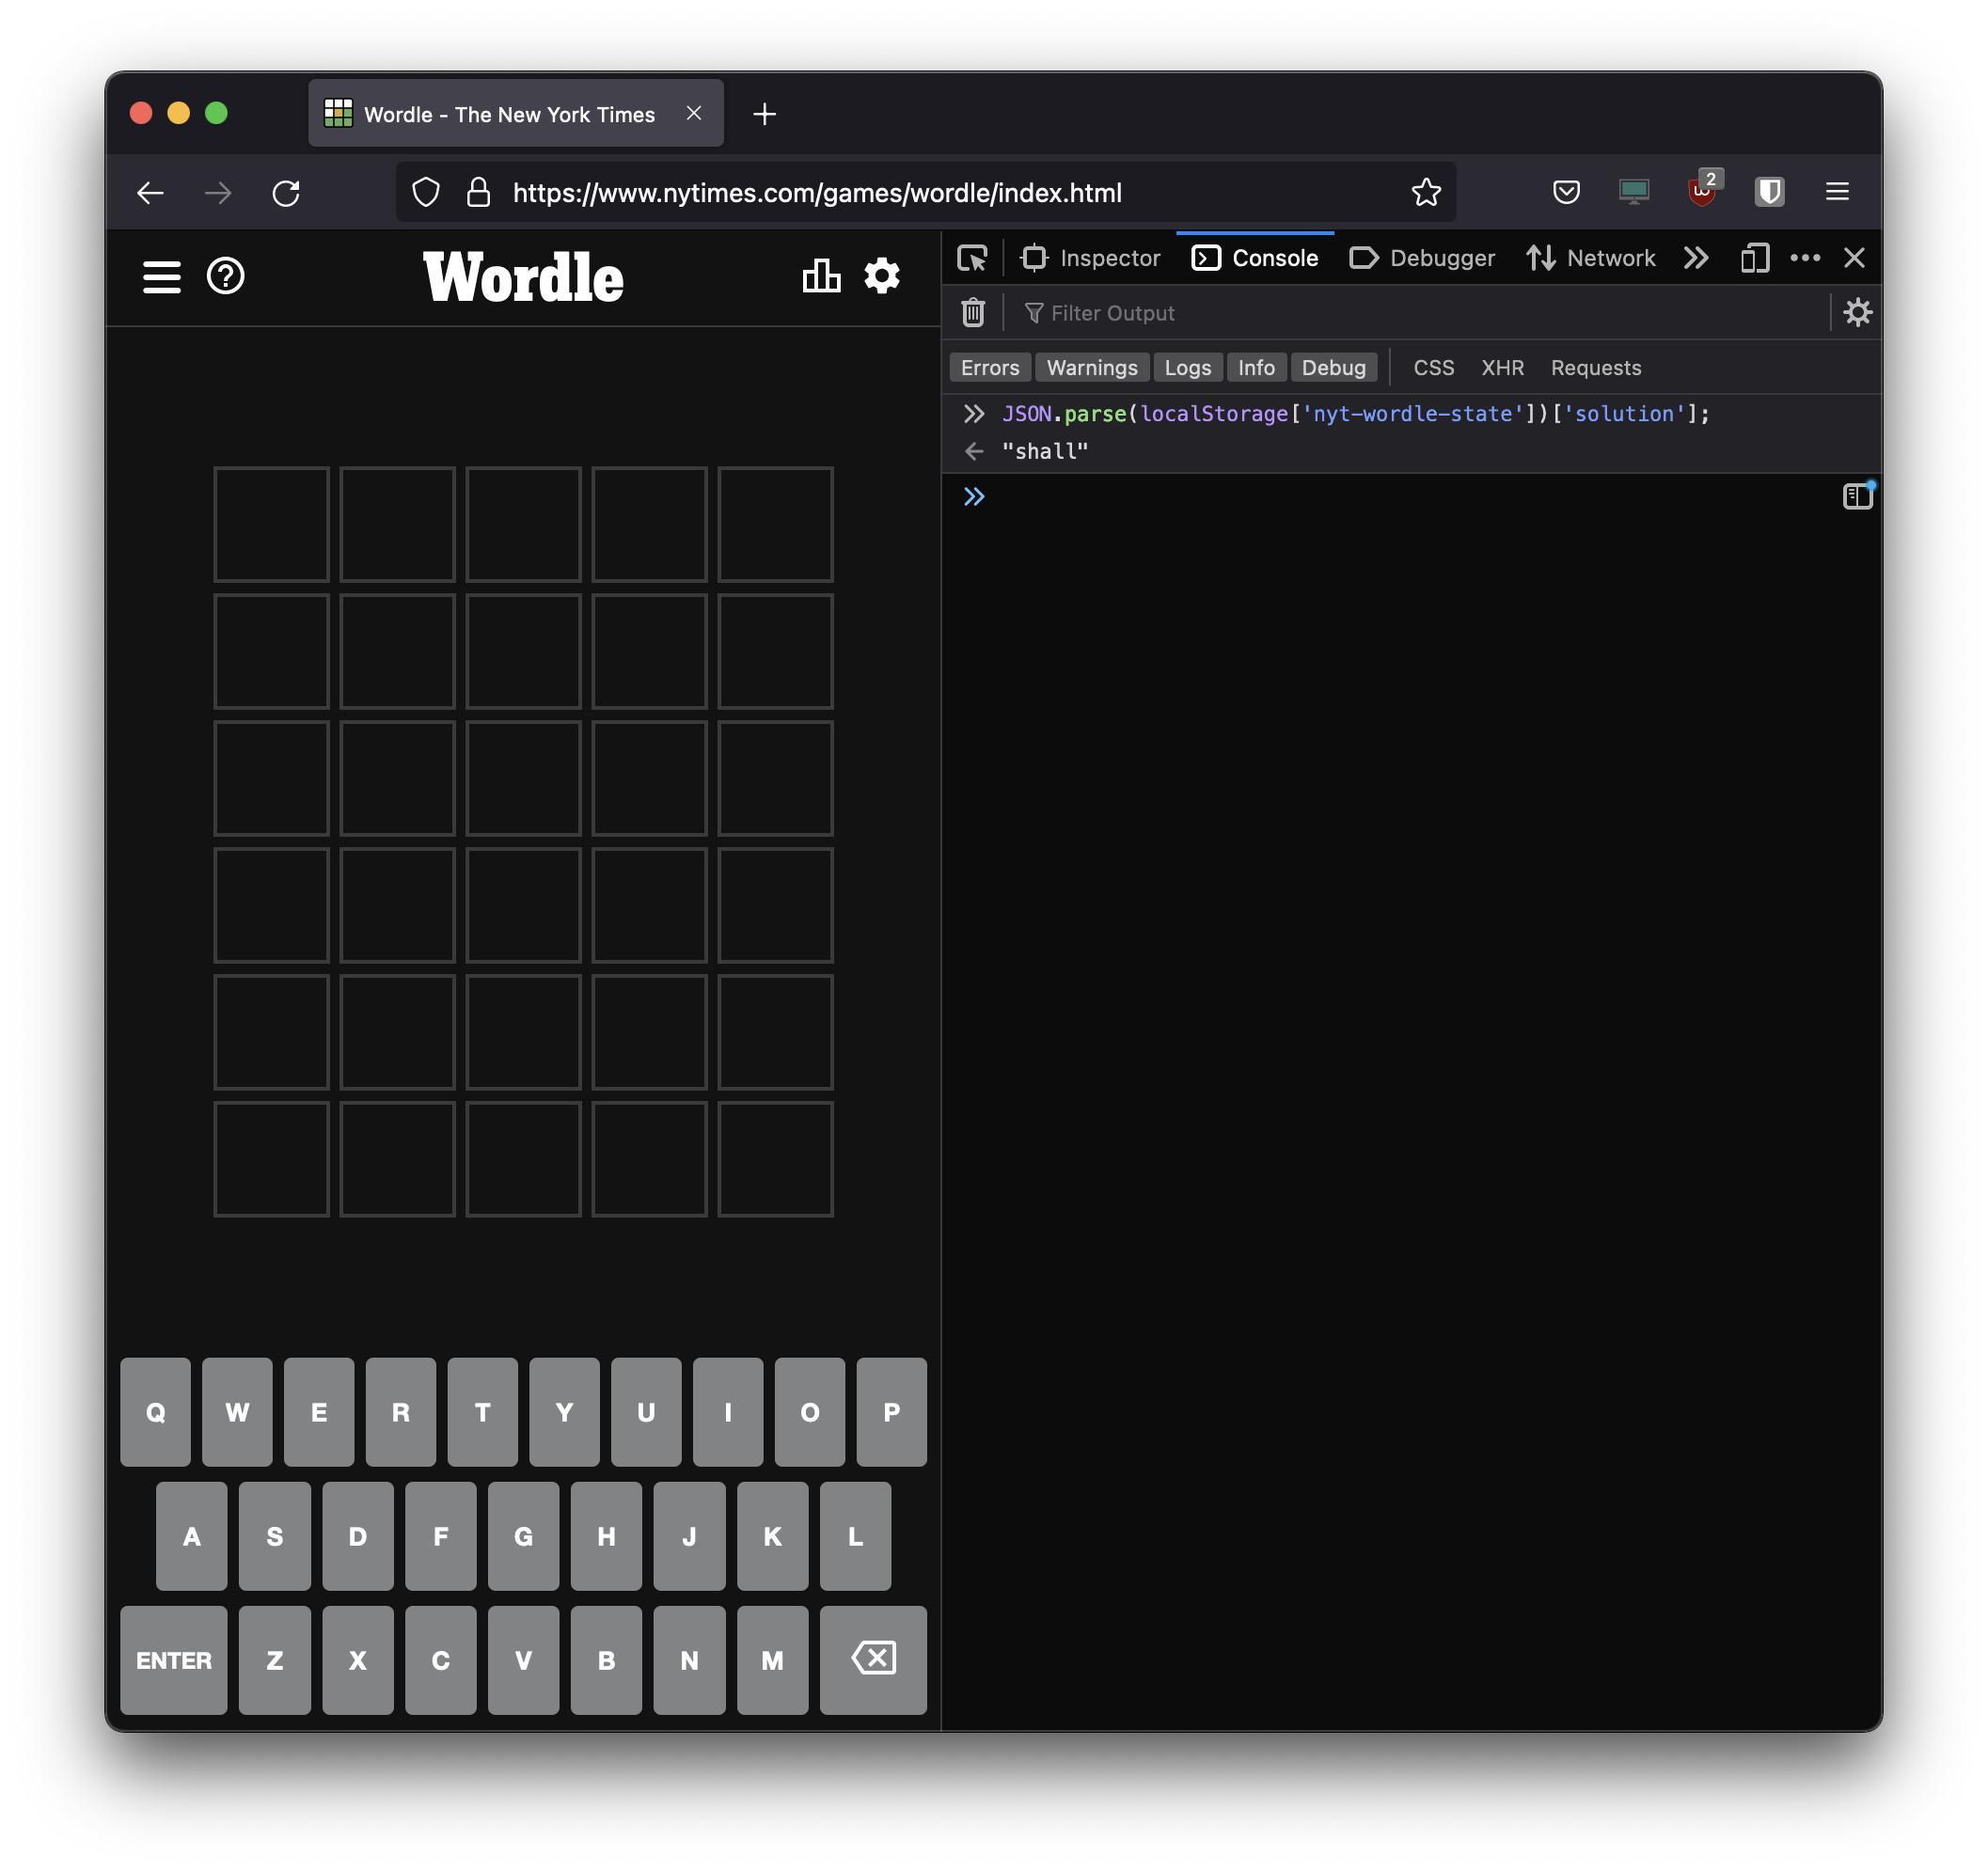
Task: Open a new browser tab
Action: (x=765, y=115)
